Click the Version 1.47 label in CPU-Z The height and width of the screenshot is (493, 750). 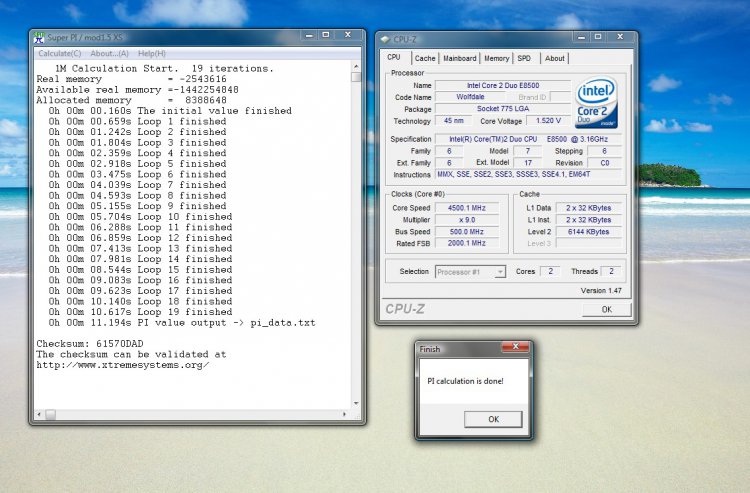(601, 291)
